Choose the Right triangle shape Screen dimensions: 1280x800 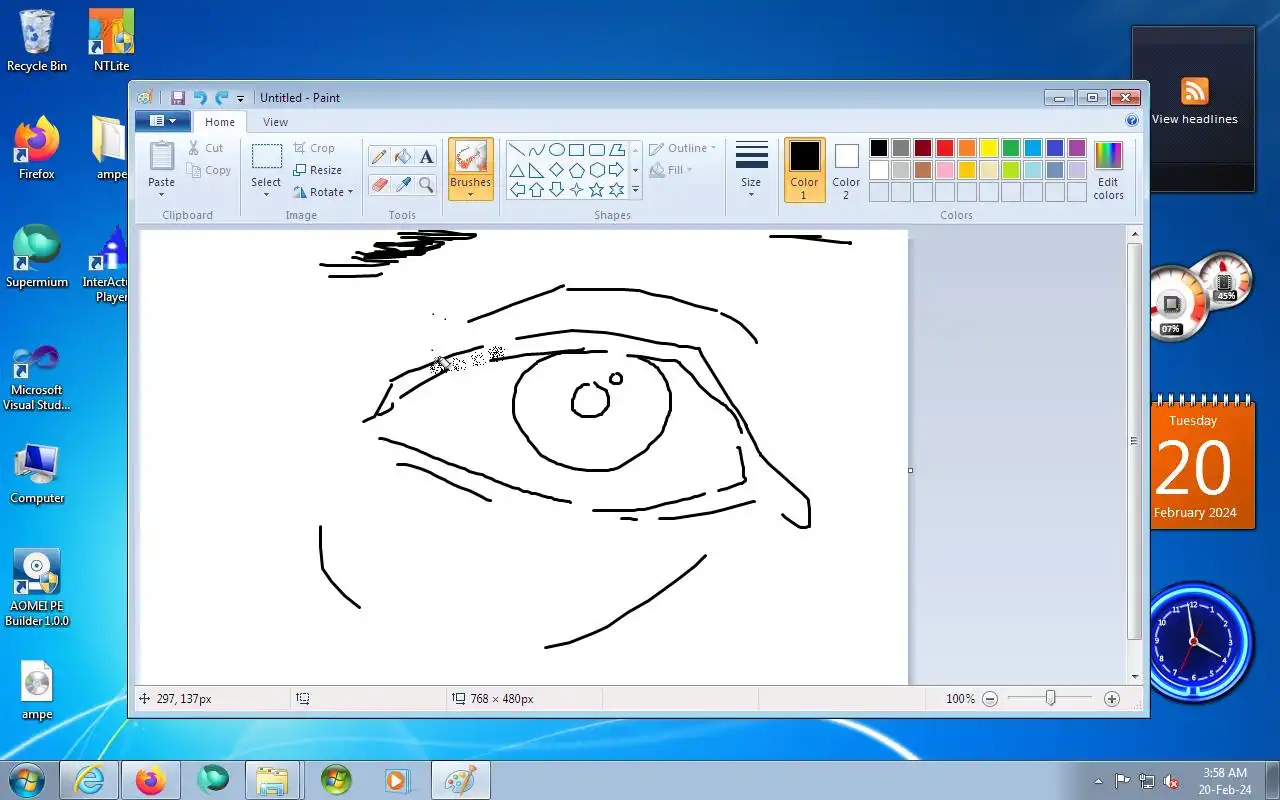[x=537, y=170]
